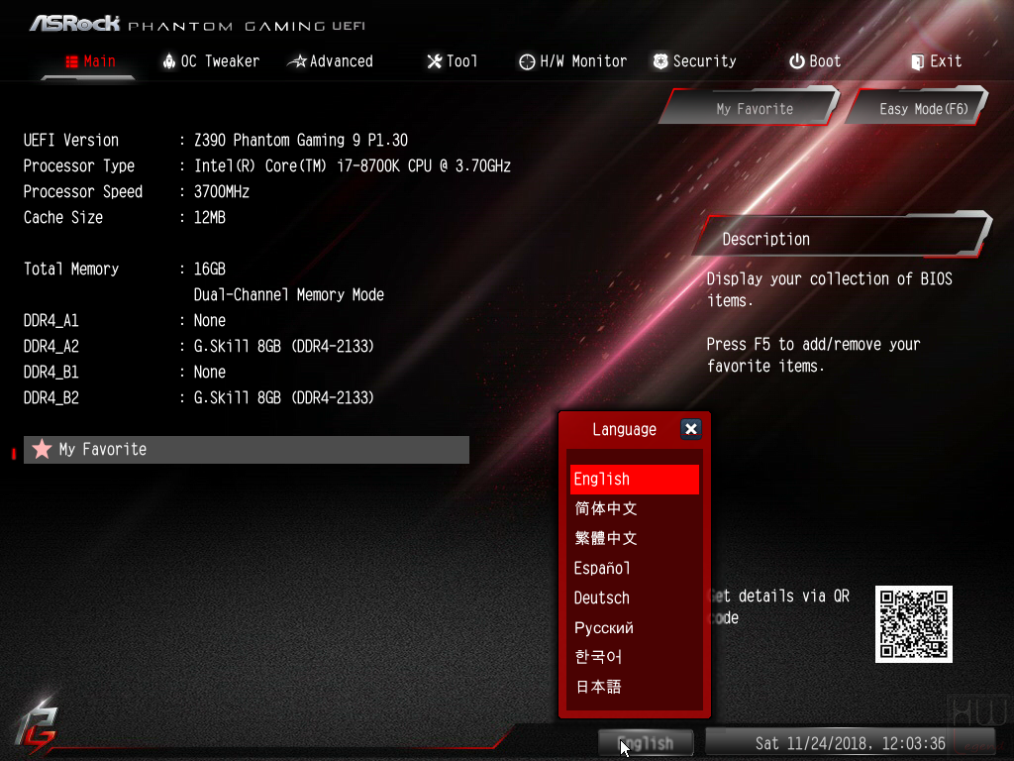Click the date and time display
This screenshot has height=761, width=1014.
[x=850, y=743]
